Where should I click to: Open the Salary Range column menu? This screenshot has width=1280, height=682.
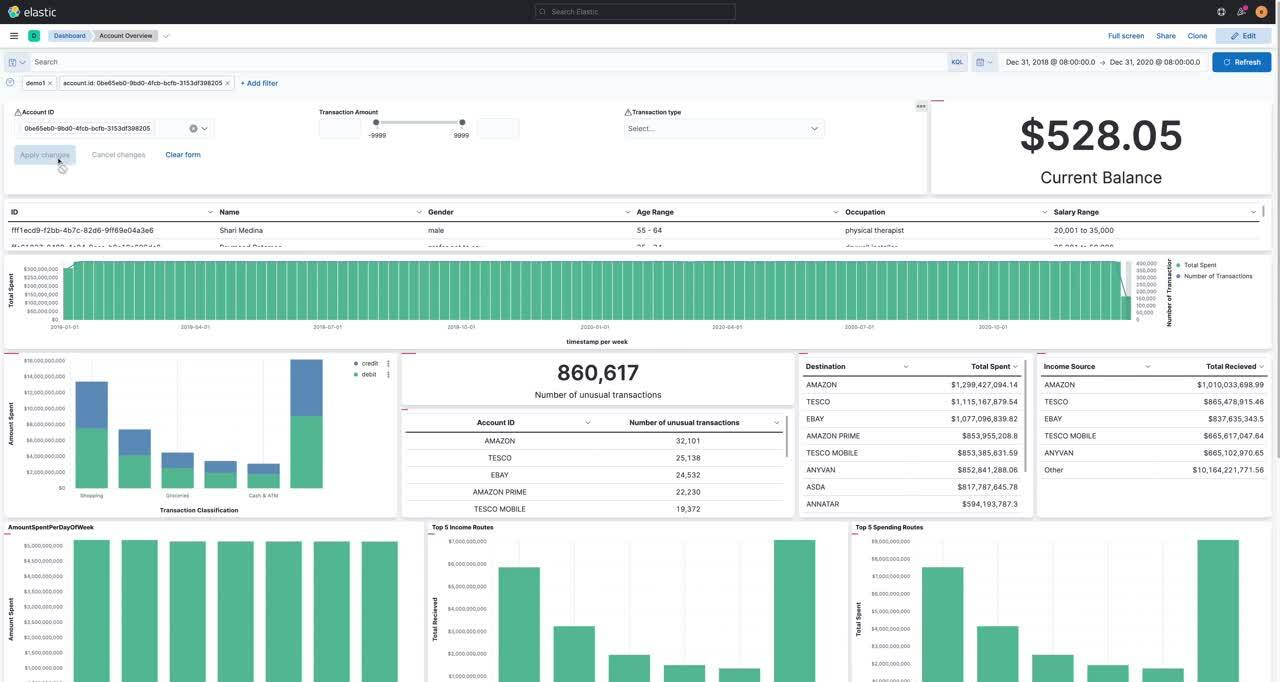click(1253, 212)
